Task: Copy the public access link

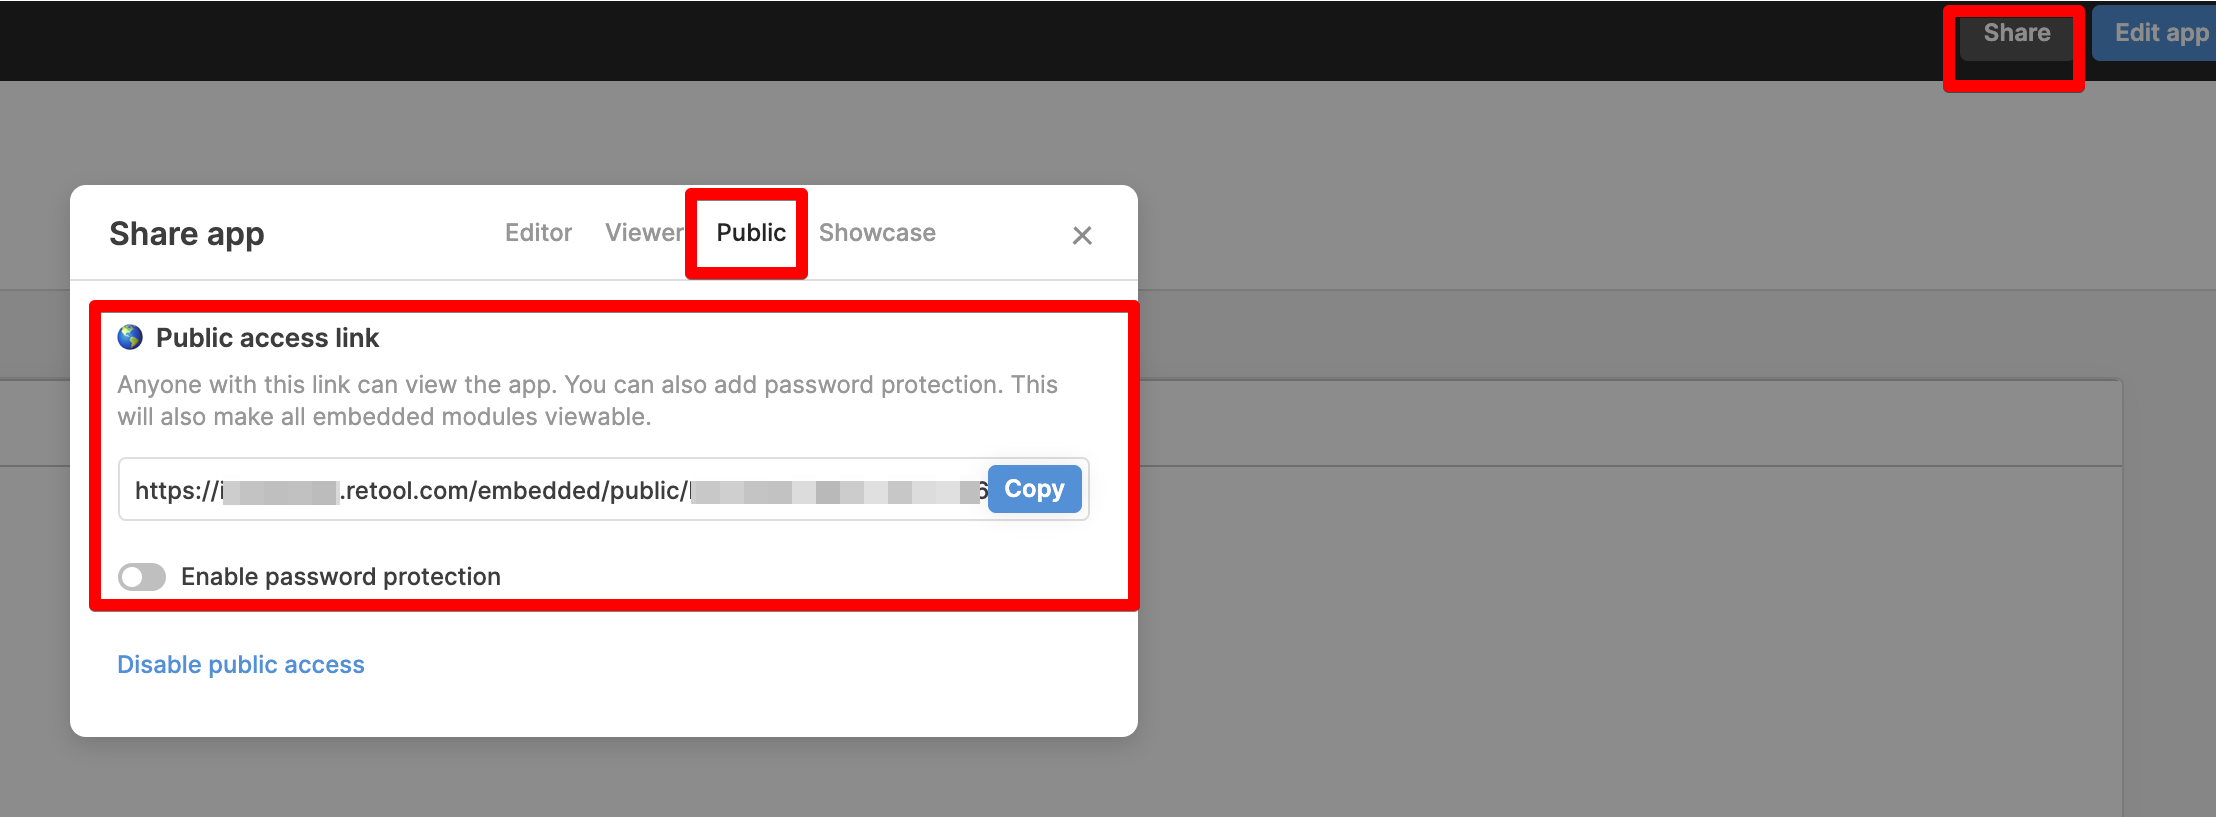Action: 1034,489
